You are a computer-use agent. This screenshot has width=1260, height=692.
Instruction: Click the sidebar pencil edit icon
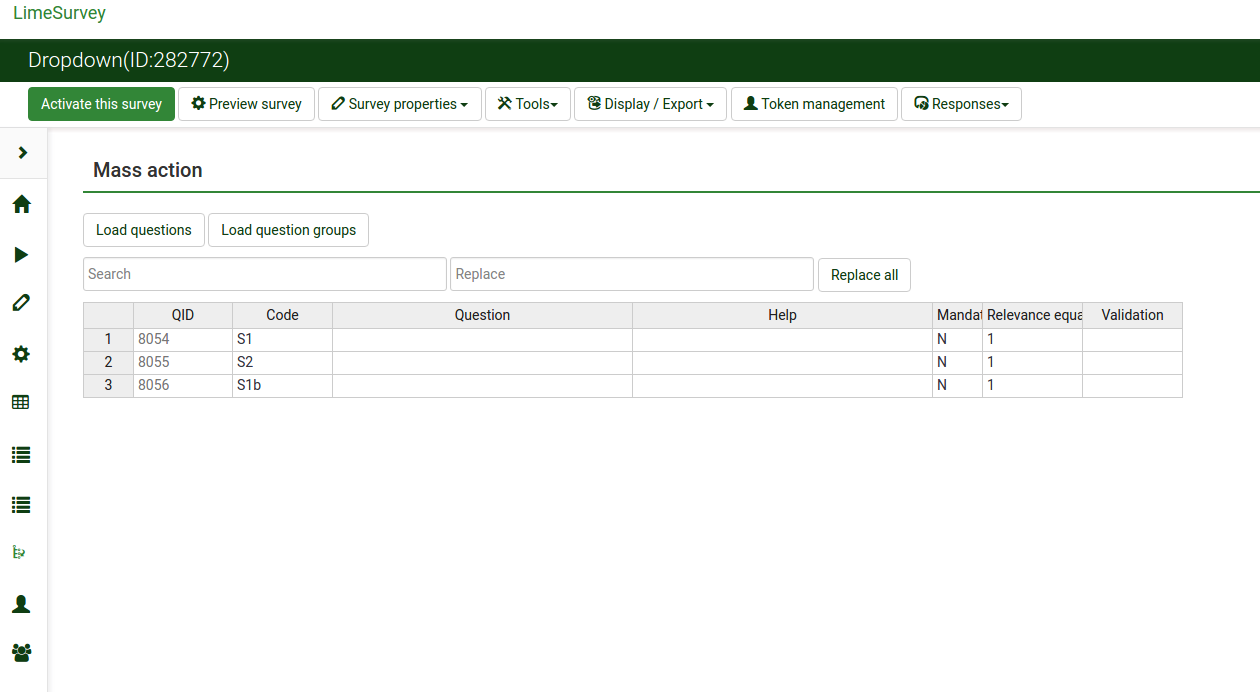21,303
